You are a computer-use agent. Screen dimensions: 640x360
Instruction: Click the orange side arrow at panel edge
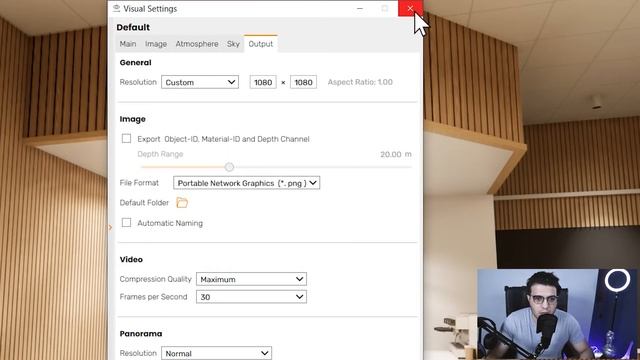pos(110,227)
